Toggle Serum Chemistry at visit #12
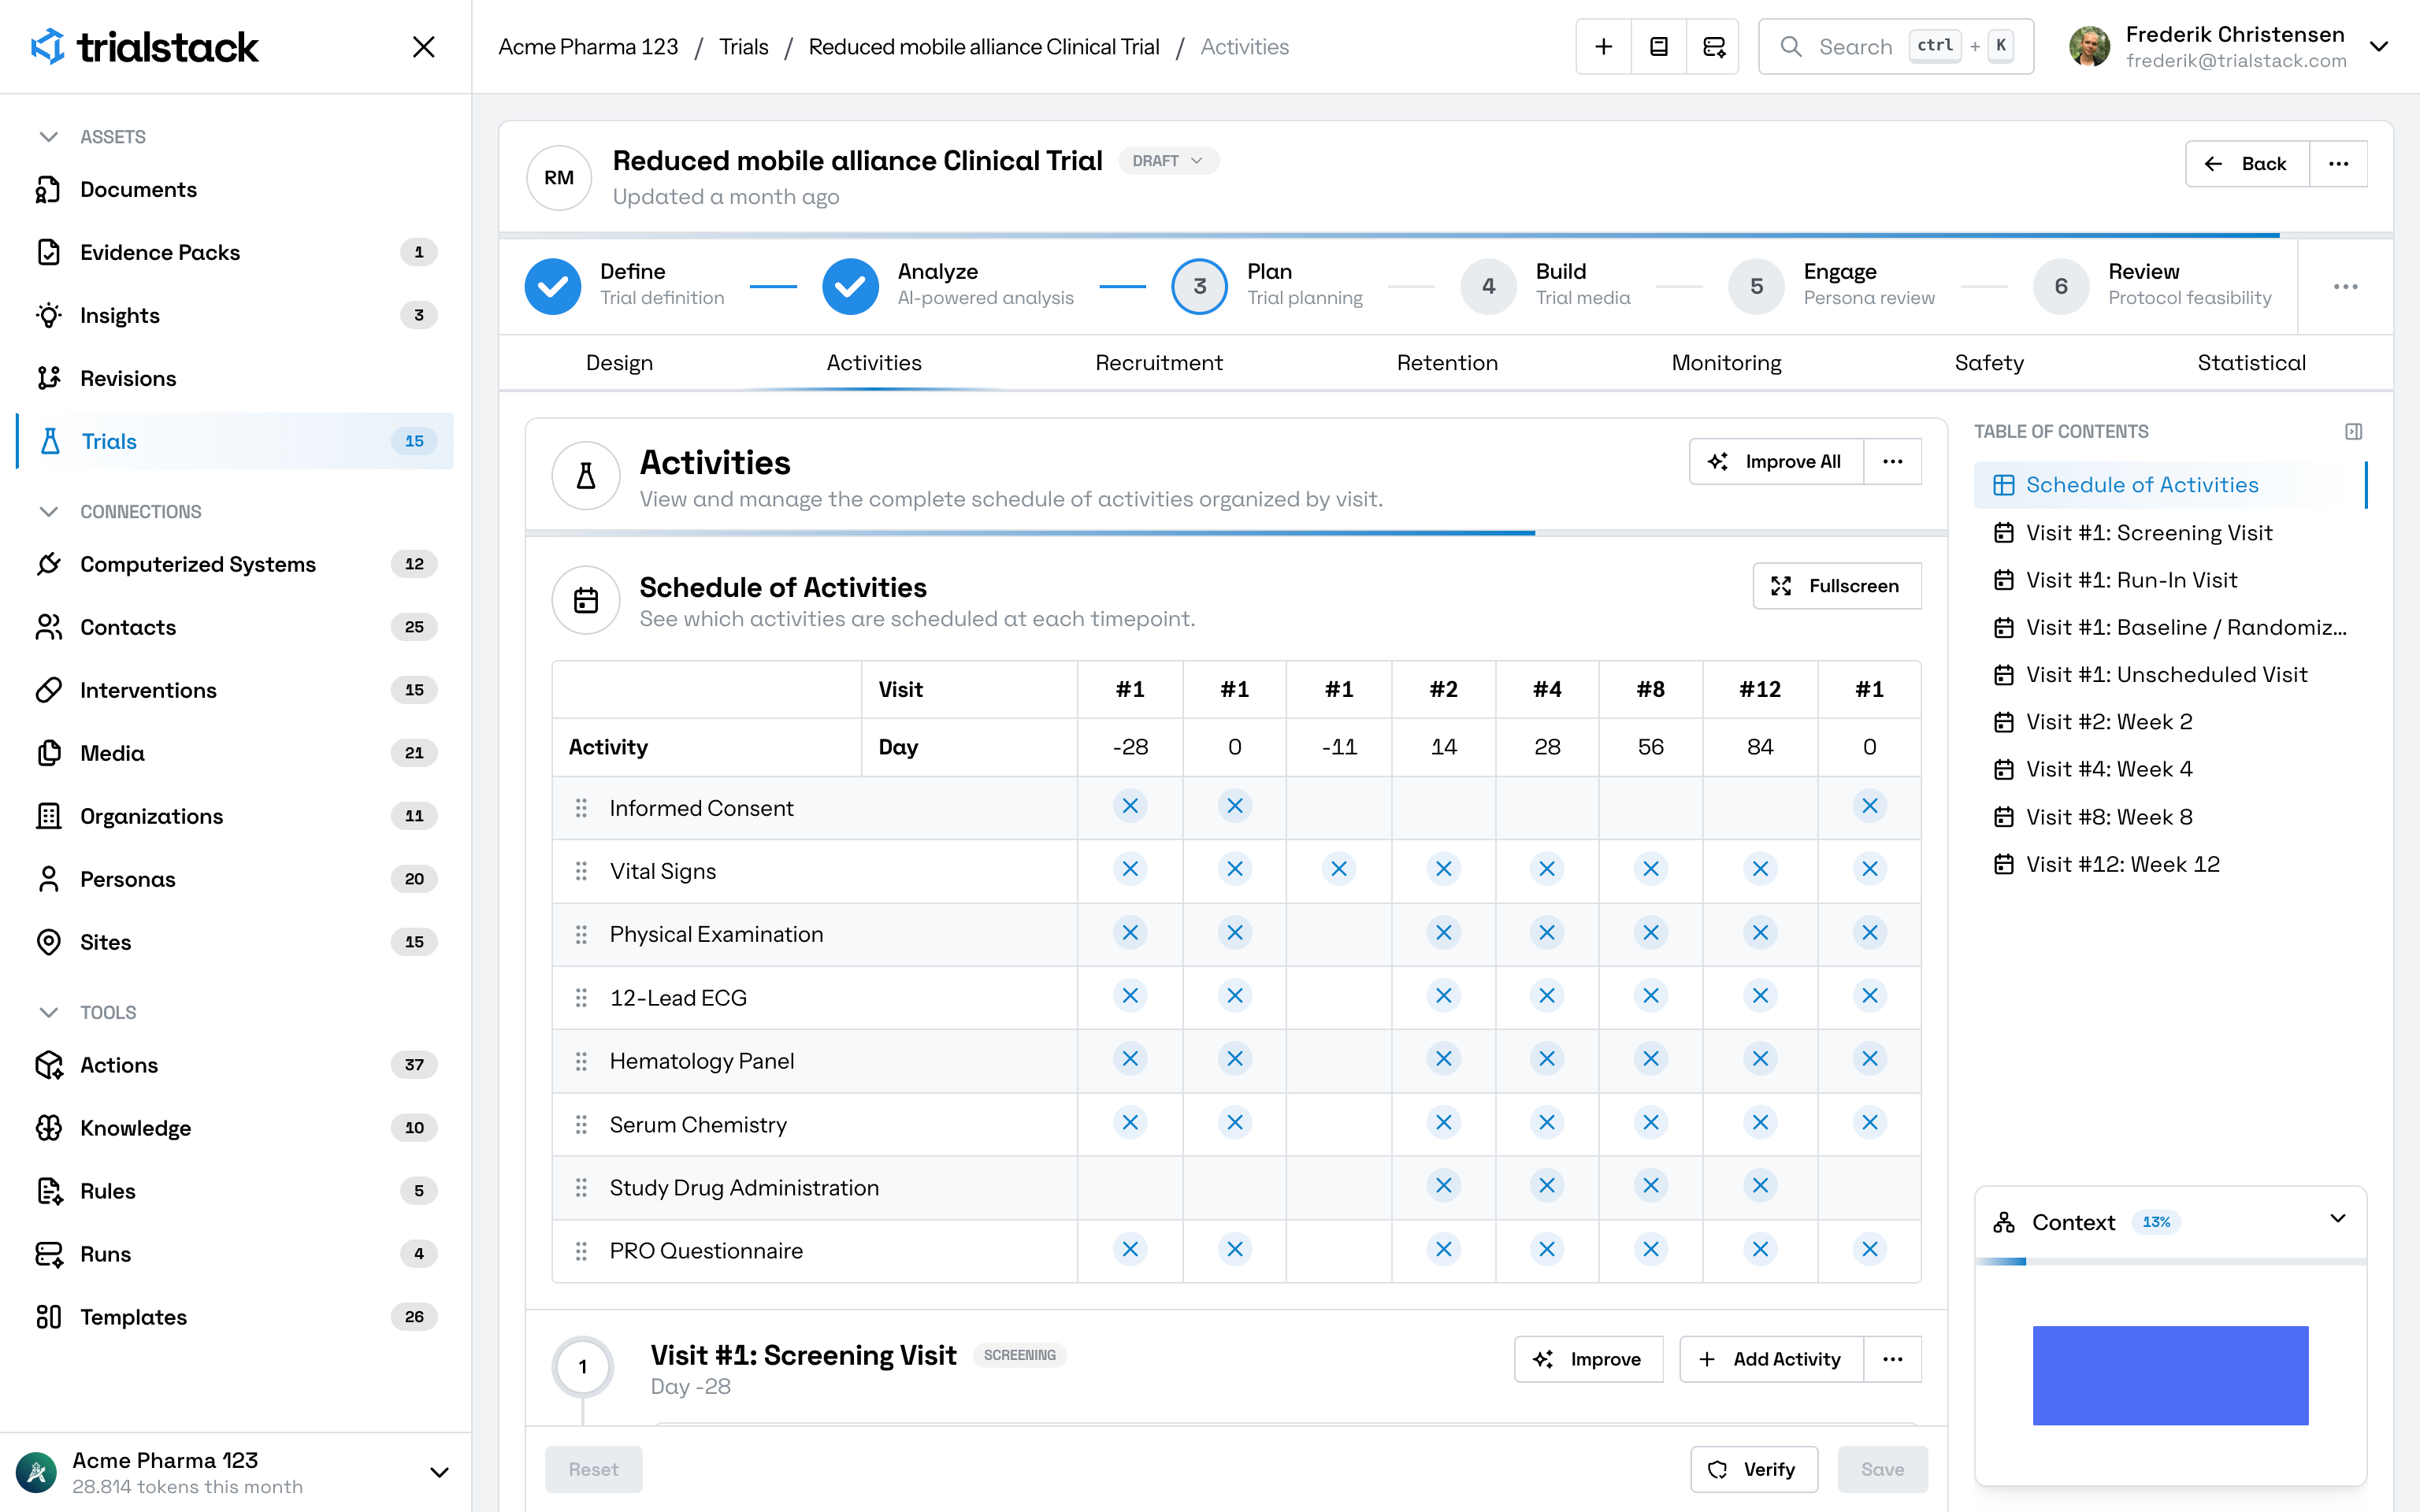Screen dimensions: 2420x1512 click(1760, 1123)
